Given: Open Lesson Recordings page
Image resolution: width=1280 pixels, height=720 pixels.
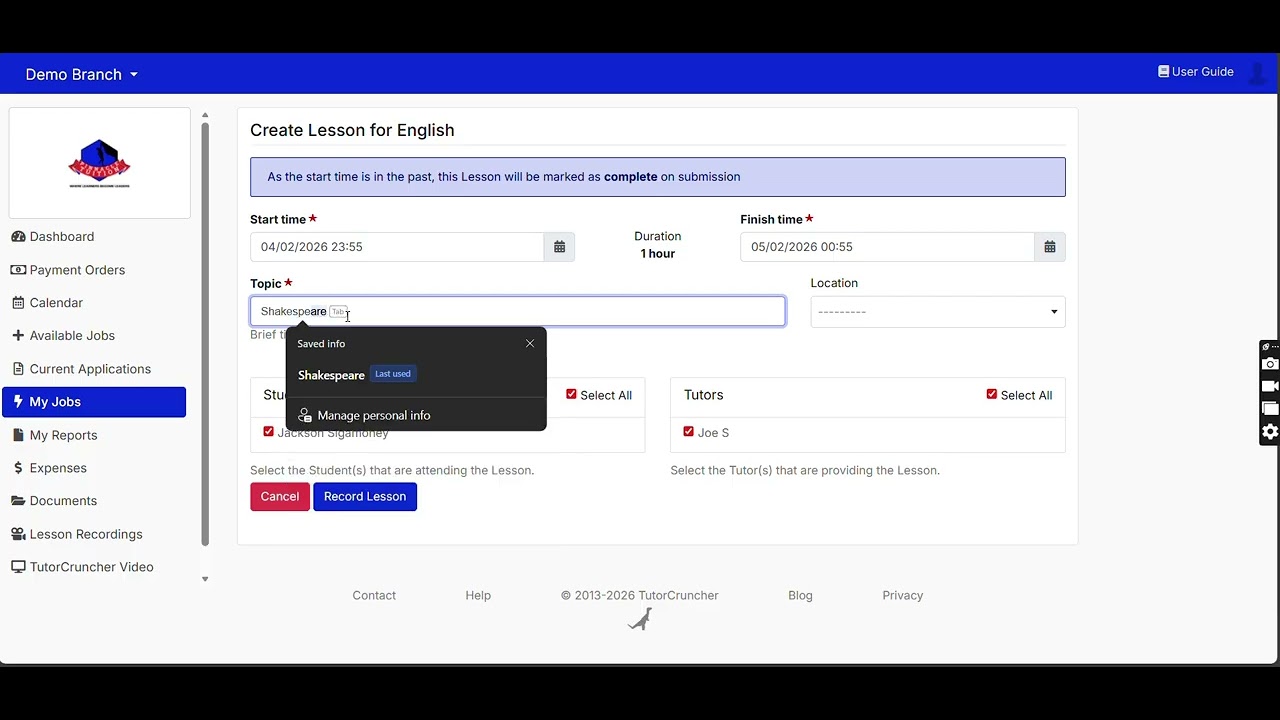Looking at the screenshot, I should click(x=86, y=534).
